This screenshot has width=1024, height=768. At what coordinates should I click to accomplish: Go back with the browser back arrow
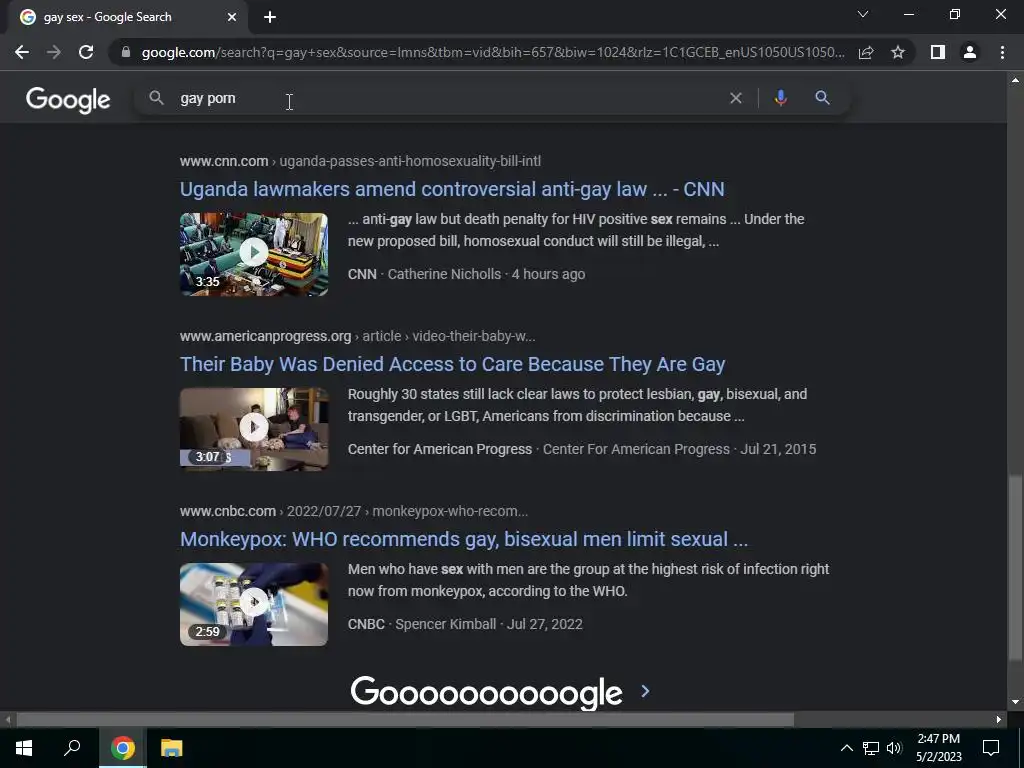click(x=22, y=52)
